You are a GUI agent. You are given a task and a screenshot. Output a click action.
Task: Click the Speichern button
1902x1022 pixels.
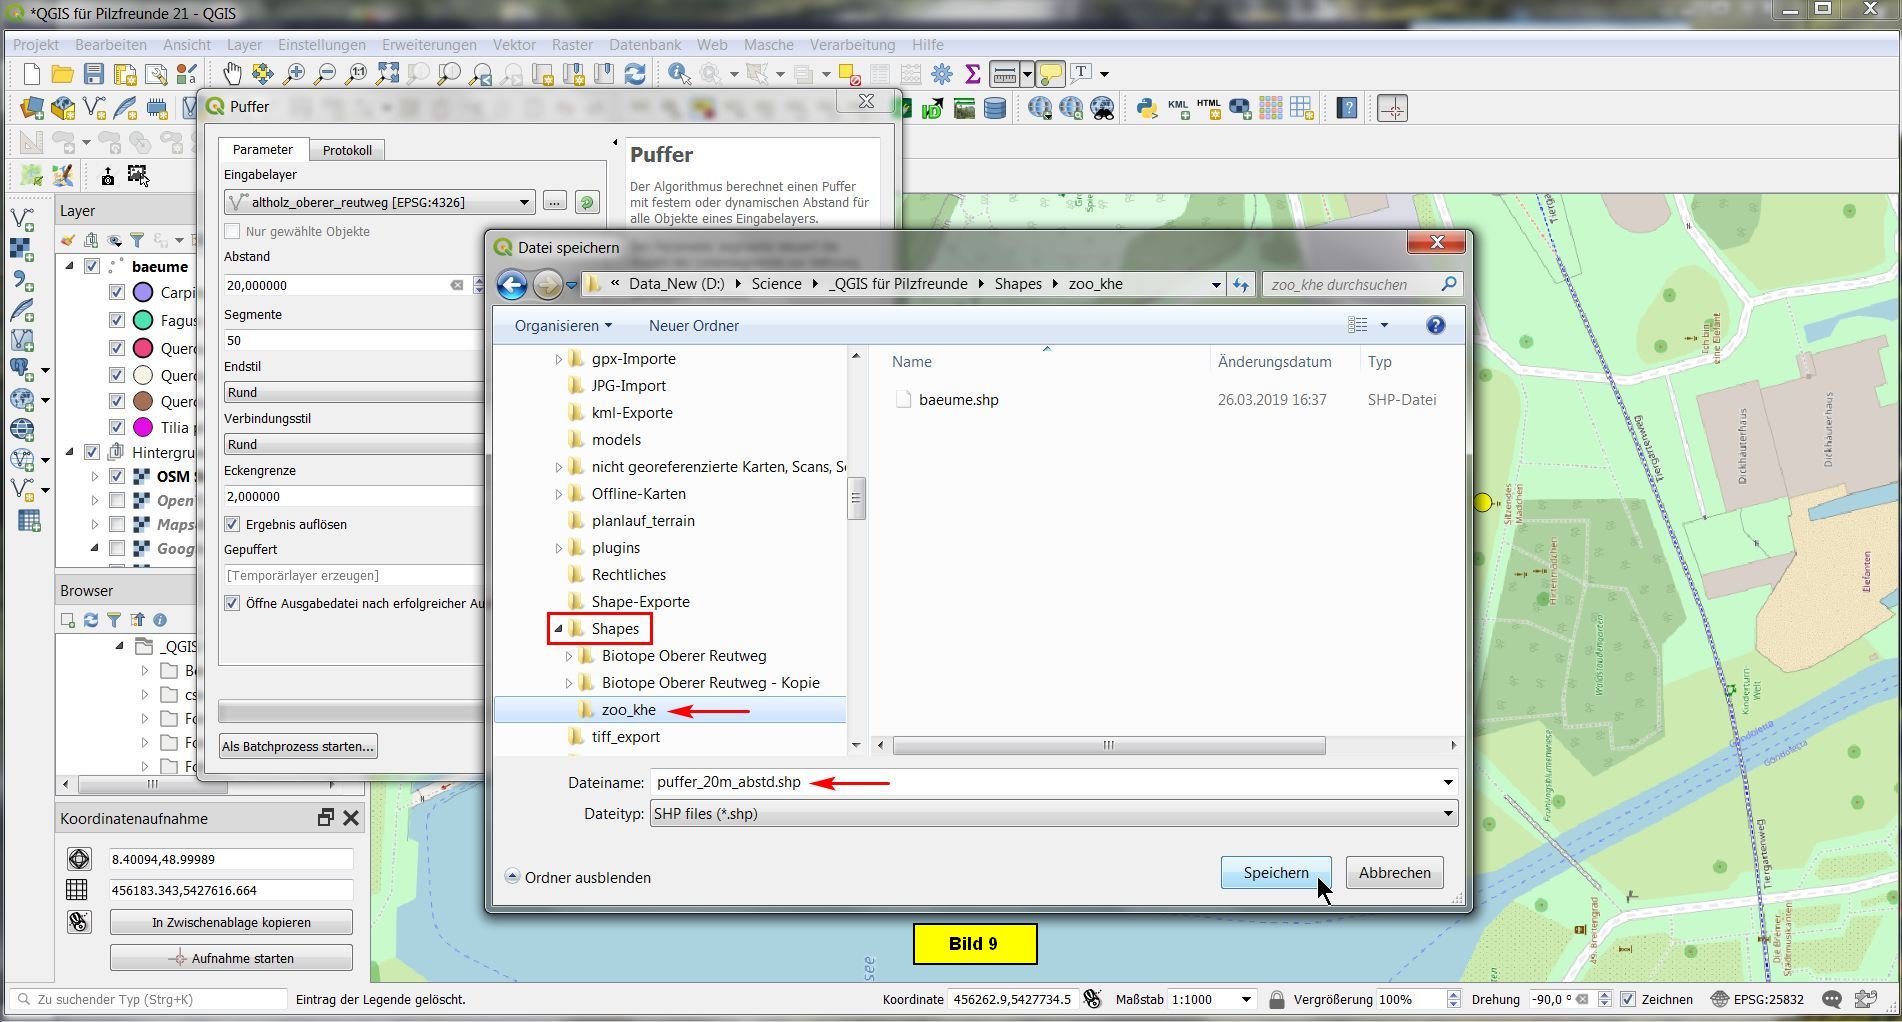point(1275,873)
